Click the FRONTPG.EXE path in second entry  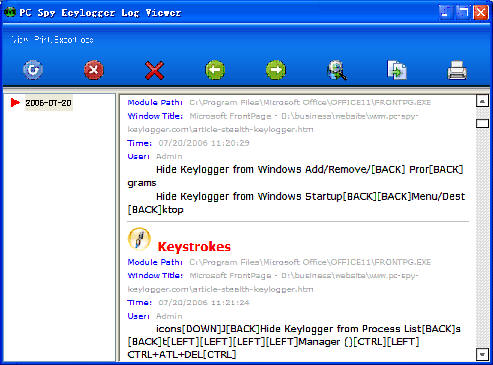[x=310, y=262]
